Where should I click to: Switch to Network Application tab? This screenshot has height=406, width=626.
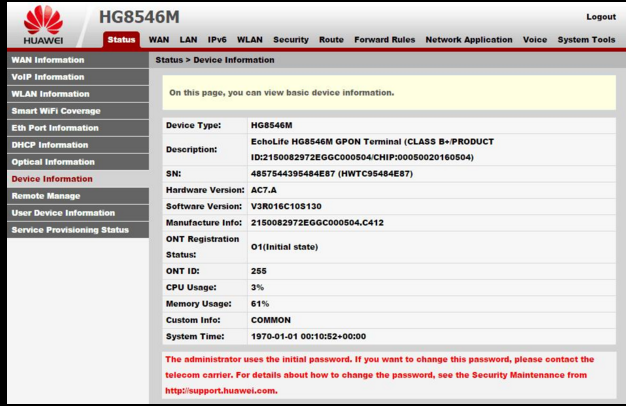[x=469, y=40]
